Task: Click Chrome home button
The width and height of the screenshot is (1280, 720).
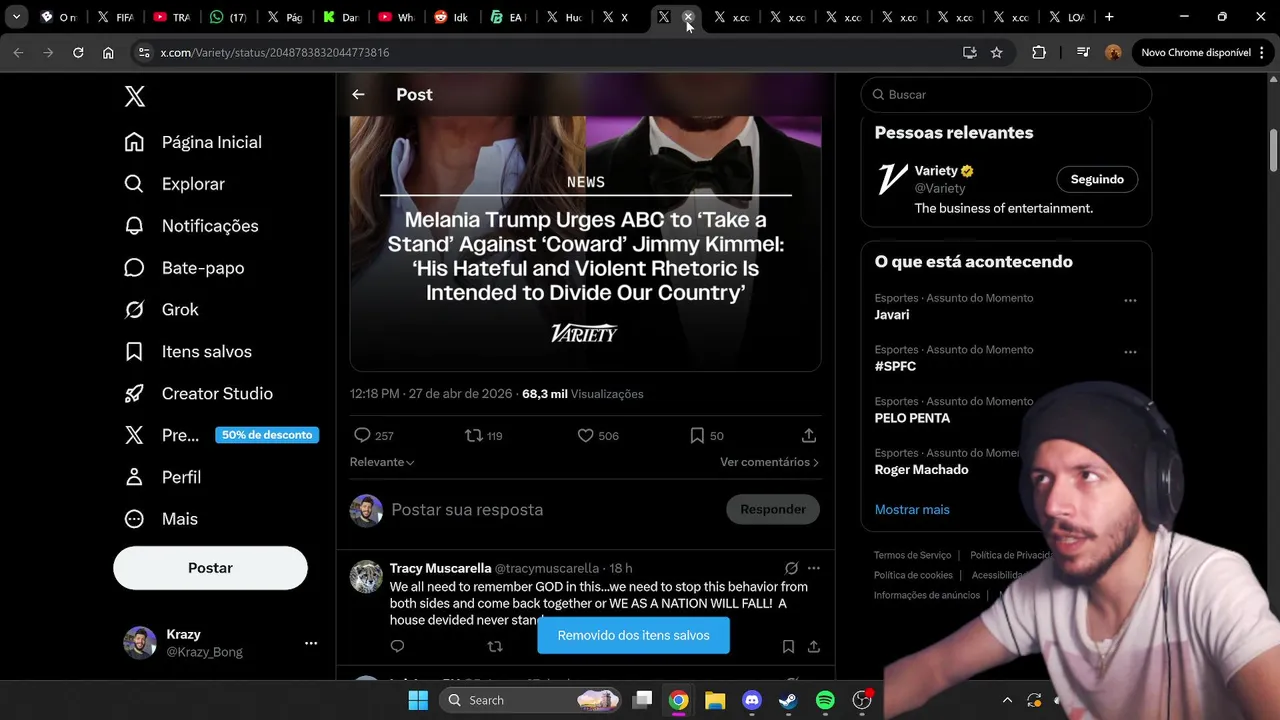Action: [x=108, y=52]
